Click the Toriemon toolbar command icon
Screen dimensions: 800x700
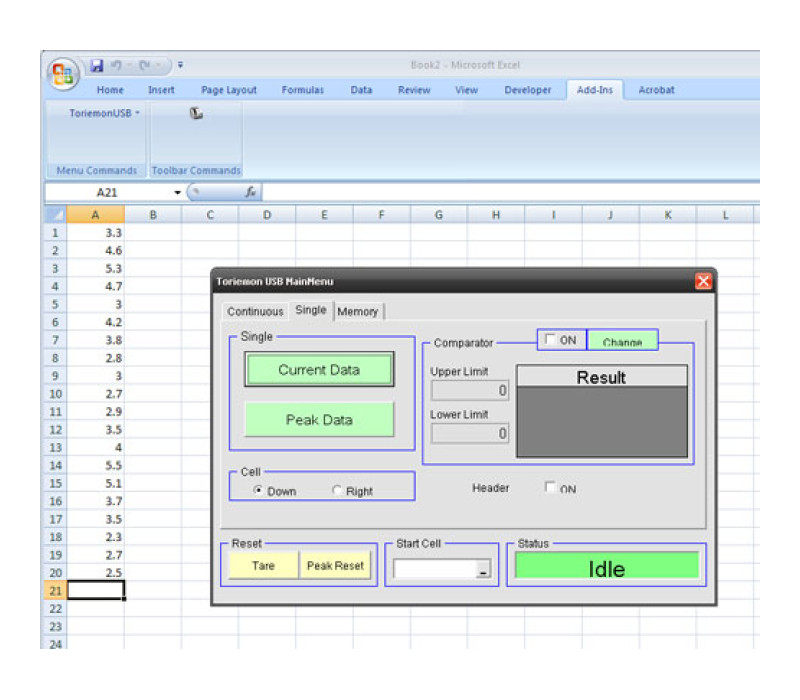pos(196,113)
